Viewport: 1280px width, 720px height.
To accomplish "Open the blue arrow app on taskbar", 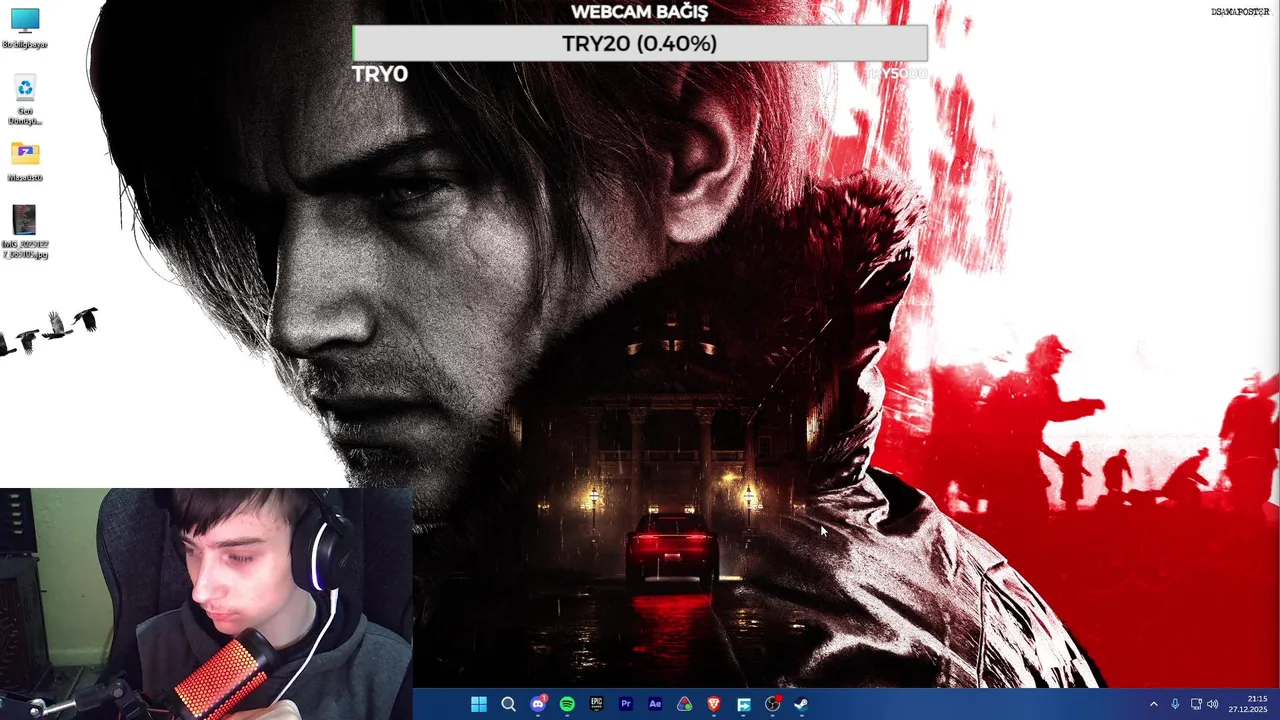I will coord(744,704).
